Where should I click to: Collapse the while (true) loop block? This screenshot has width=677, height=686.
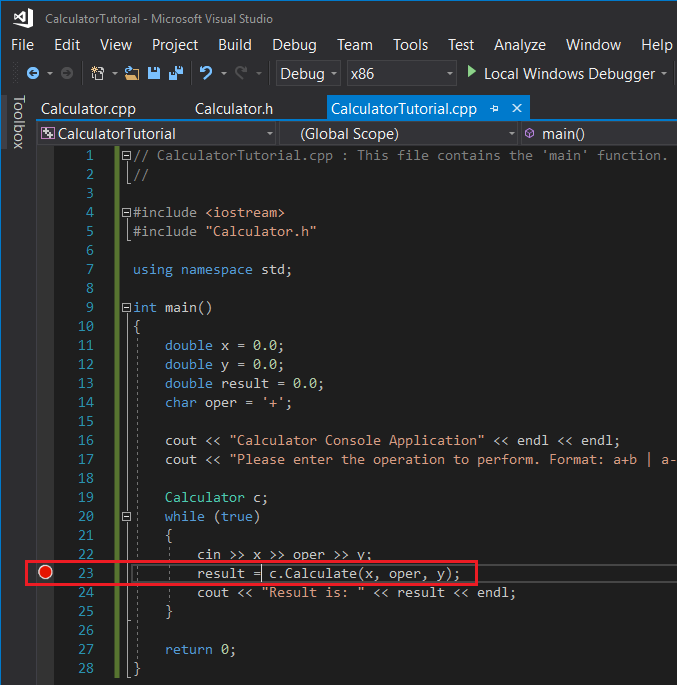coord(125,517)
